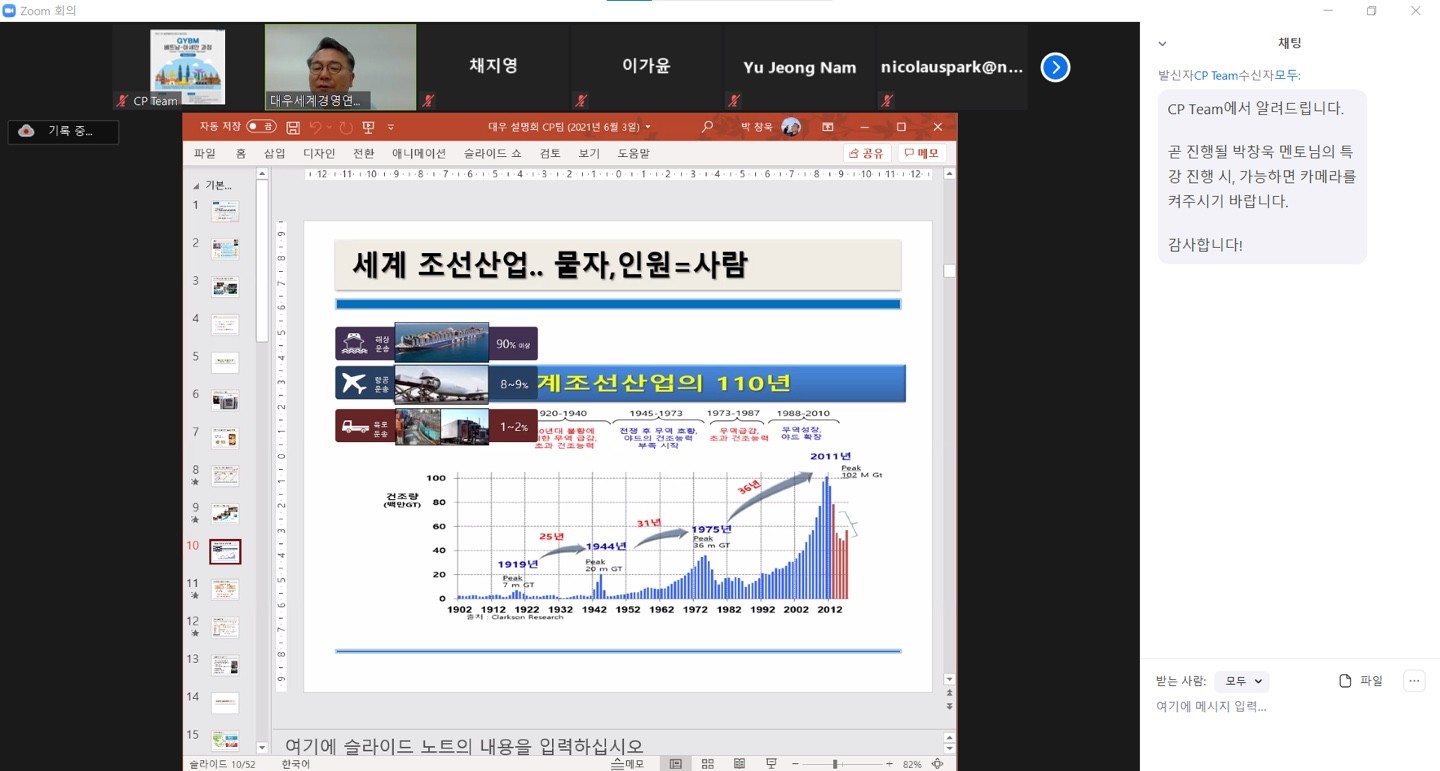The image size is (1440, 771).
Task: Open the 파일 menu tab
Action: (205, 153)
